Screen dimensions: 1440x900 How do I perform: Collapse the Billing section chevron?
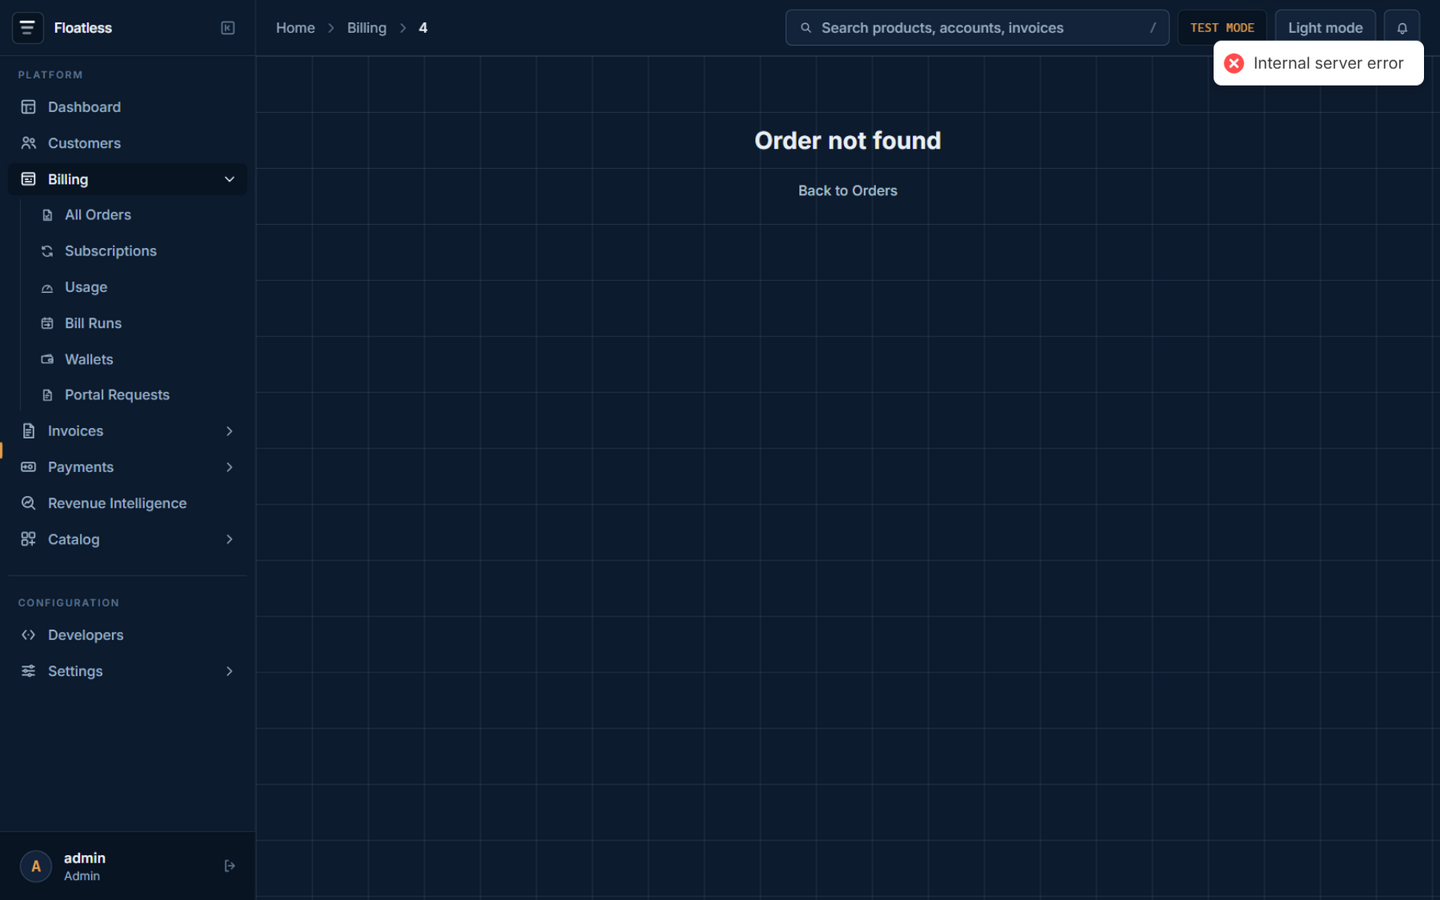point(229,179)
